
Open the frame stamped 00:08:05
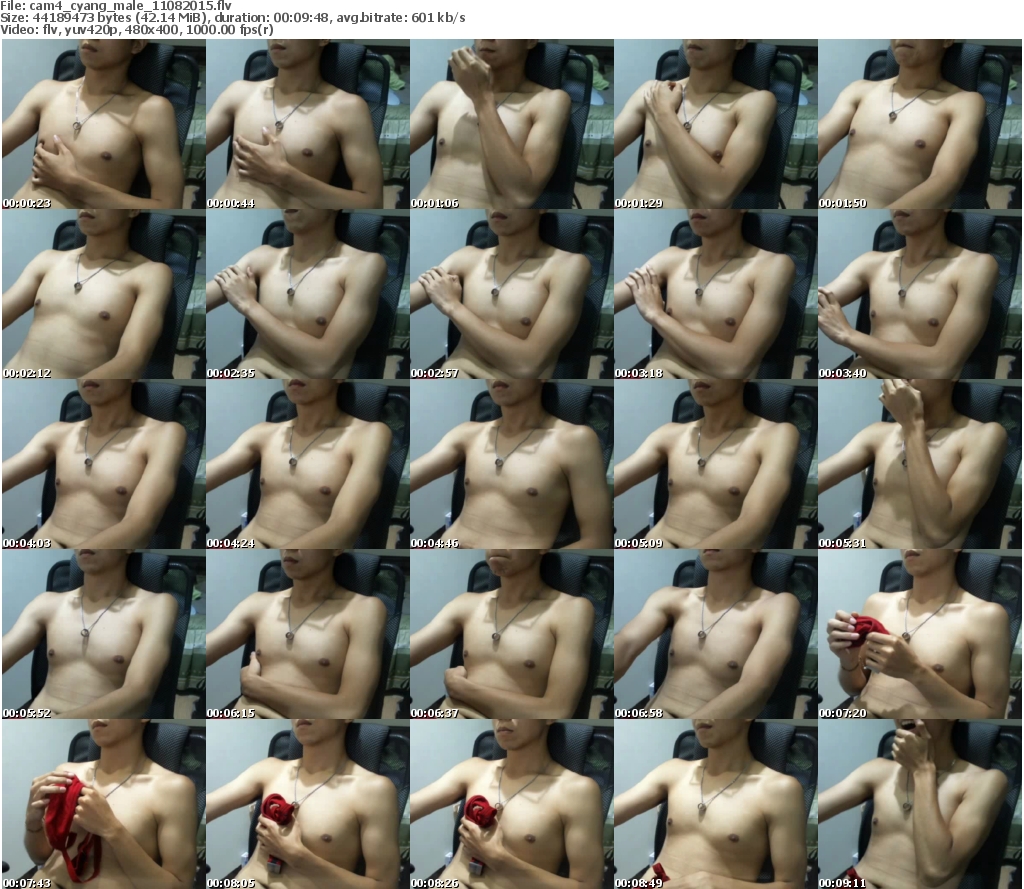pyautogui.click(x=308, y=804)
